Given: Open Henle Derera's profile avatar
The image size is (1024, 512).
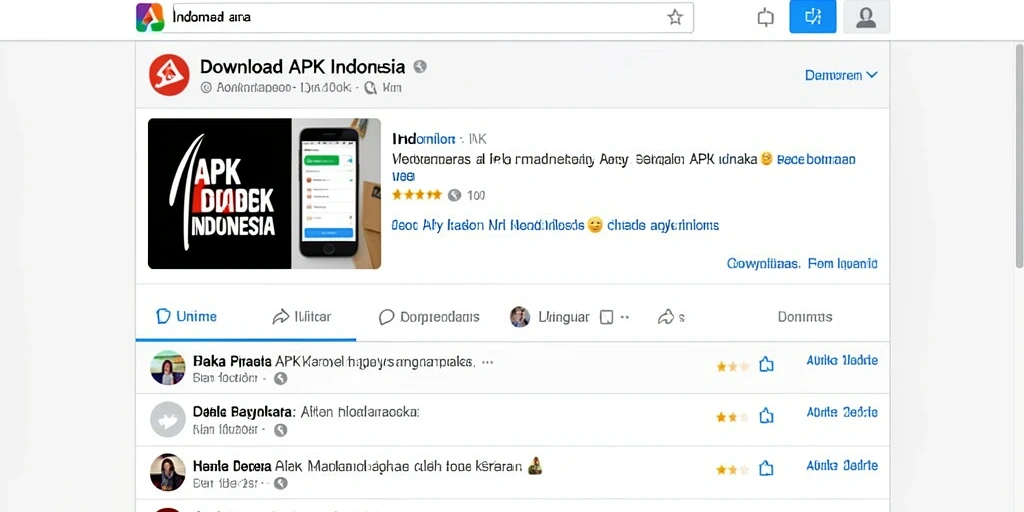Looking at the screenshot, I should [168, 472].
